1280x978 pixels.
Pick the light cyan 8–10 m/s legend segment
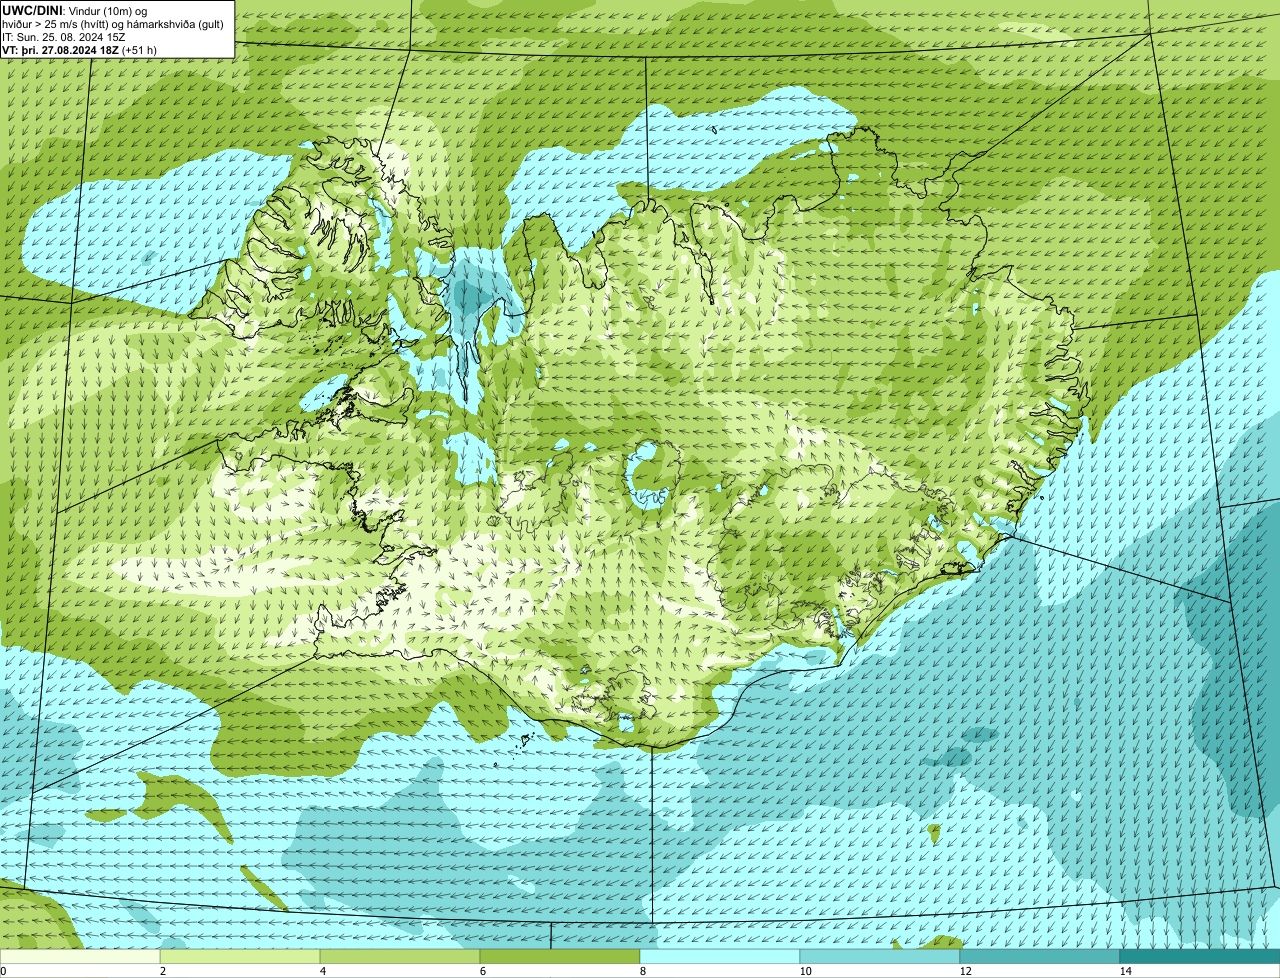pos(720,956)
